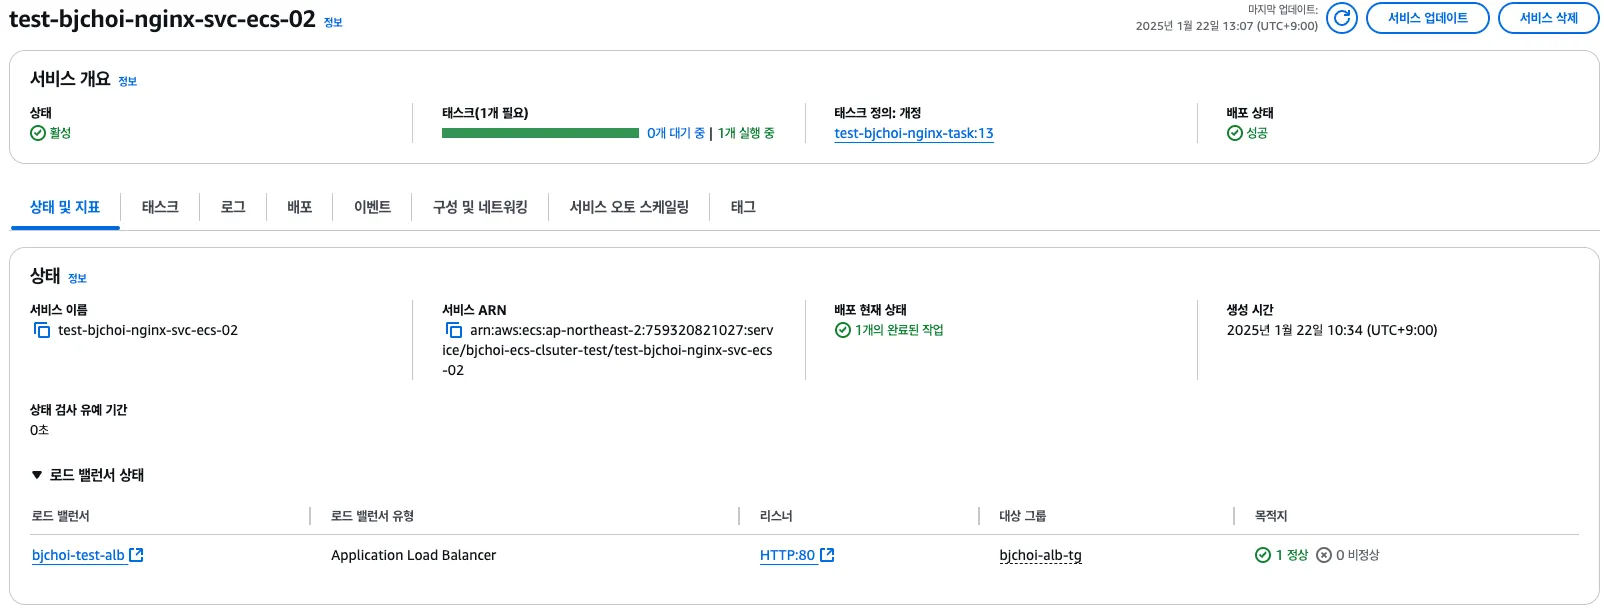Click the green task progress bar
This screenshot has width=1604, height=608.
click(x=540, y=133)
